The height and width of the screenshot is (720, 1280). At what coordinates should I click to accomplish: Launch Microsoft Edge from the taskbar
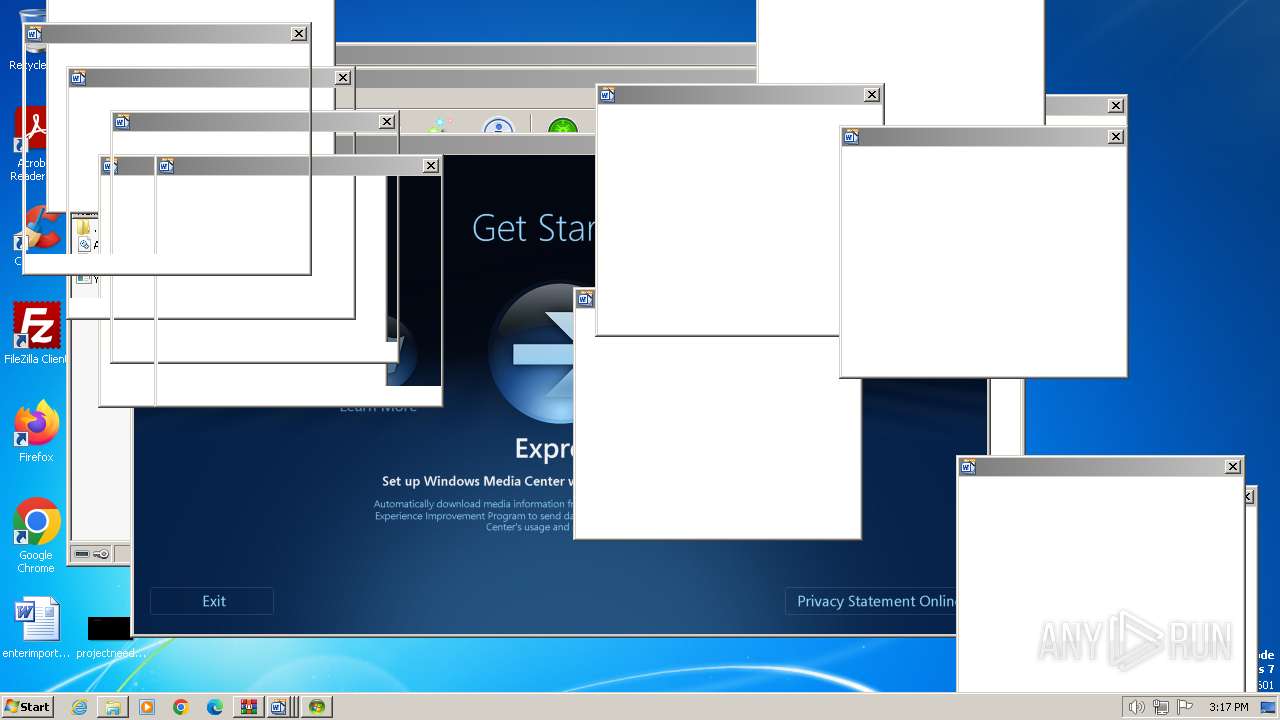(215, 707)
